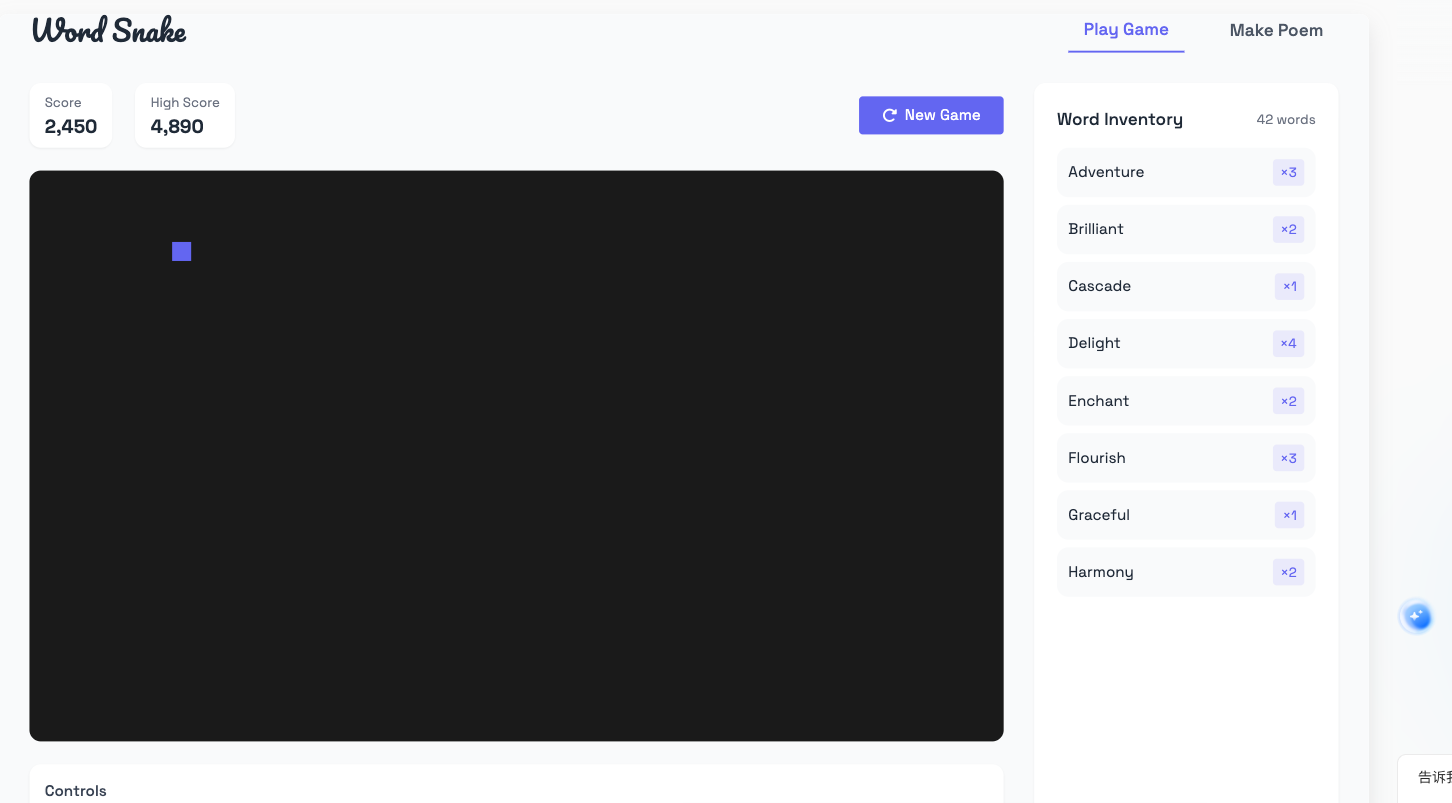The image size is (1452, 803).
Task: Click the ×1 count badge beside Cascade
Action: 1289,286
